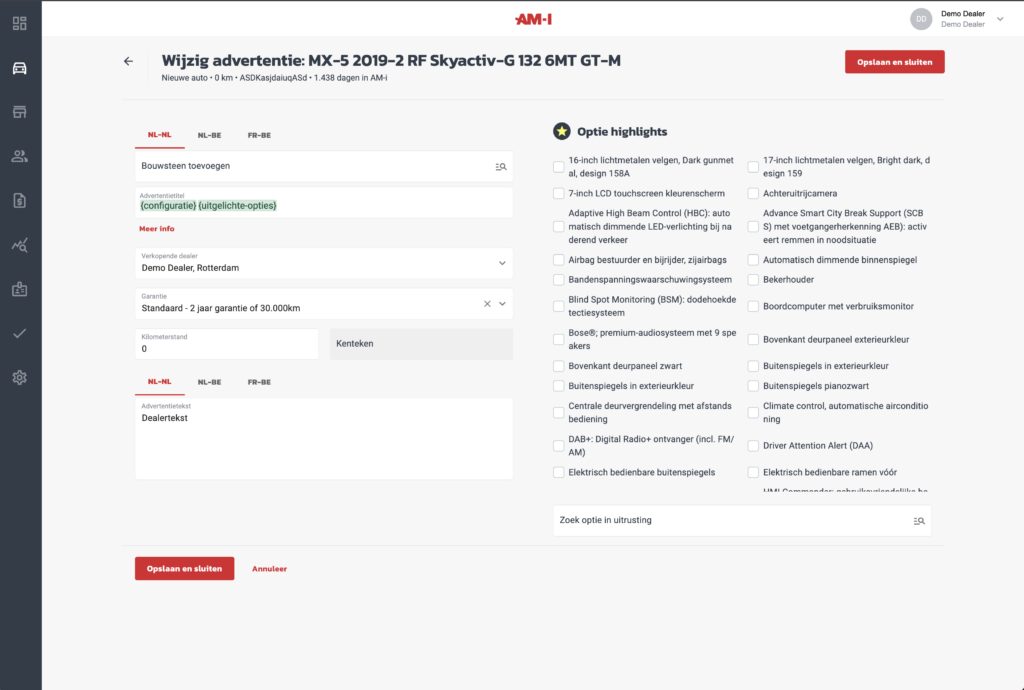The image size is (1024, 690).
Task: Click the Zoek optie in uitrusting field
Action: [730, 520]
